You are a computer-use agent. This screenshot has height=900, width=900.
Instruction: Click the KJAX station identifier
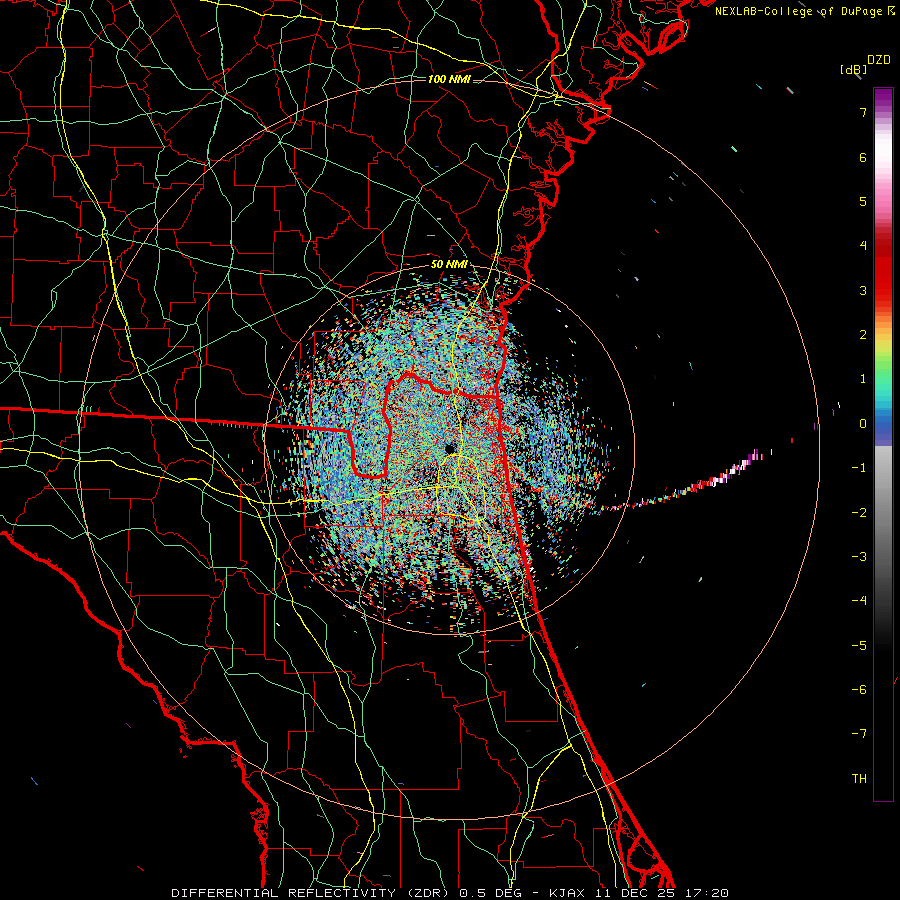click(567, 893)
